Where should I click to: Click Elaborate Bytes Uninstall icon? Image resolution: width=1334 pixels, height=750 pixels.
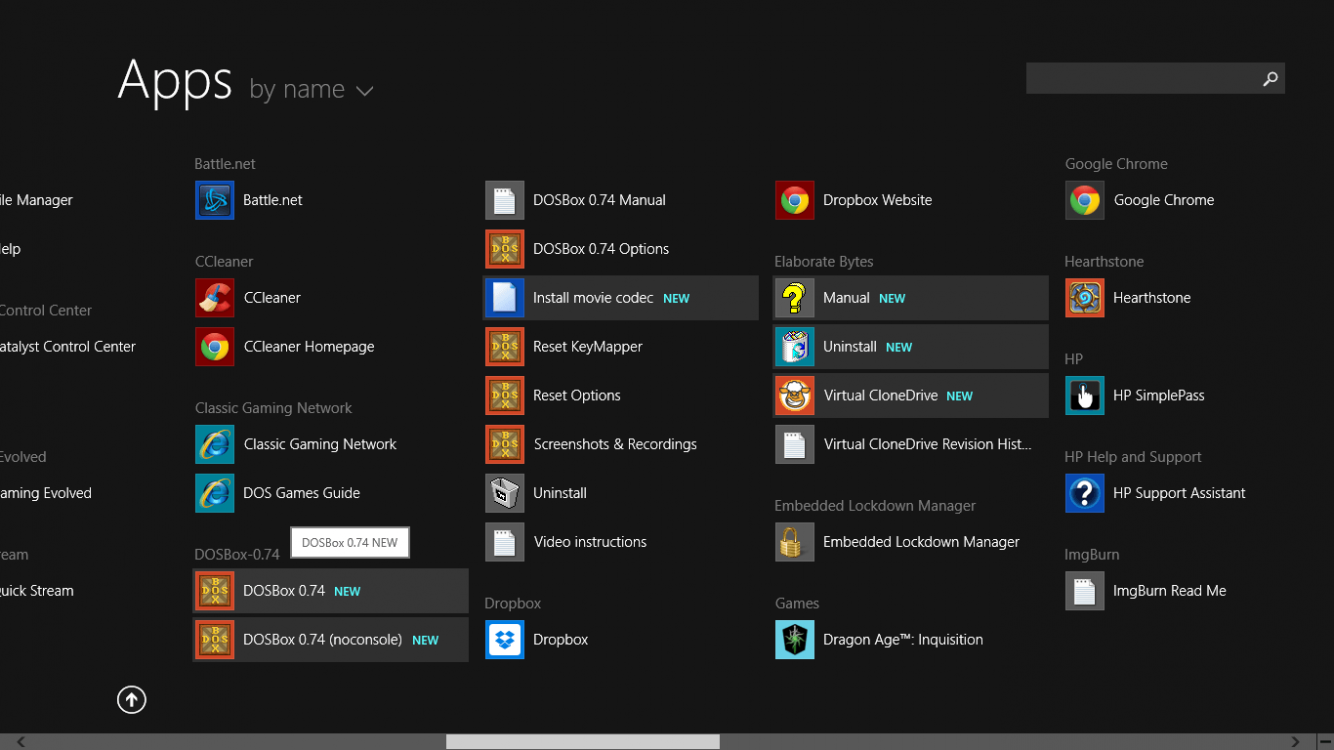coord(794,347)
